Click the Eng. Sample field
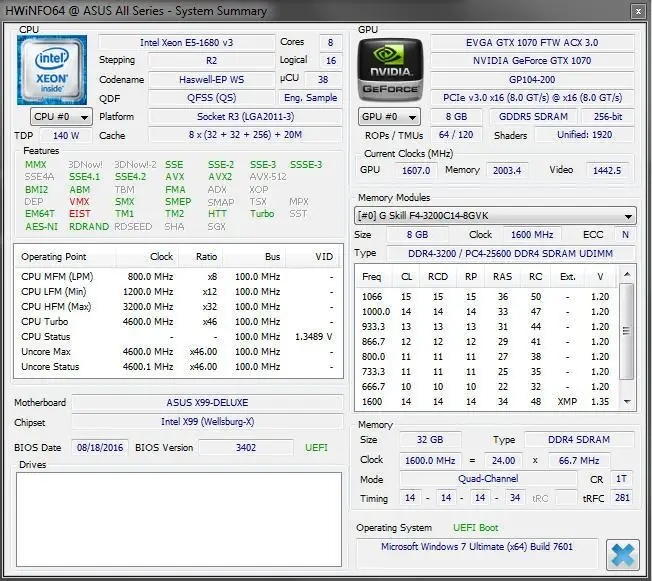The image size is (652, 581). [x=310, y=98]
